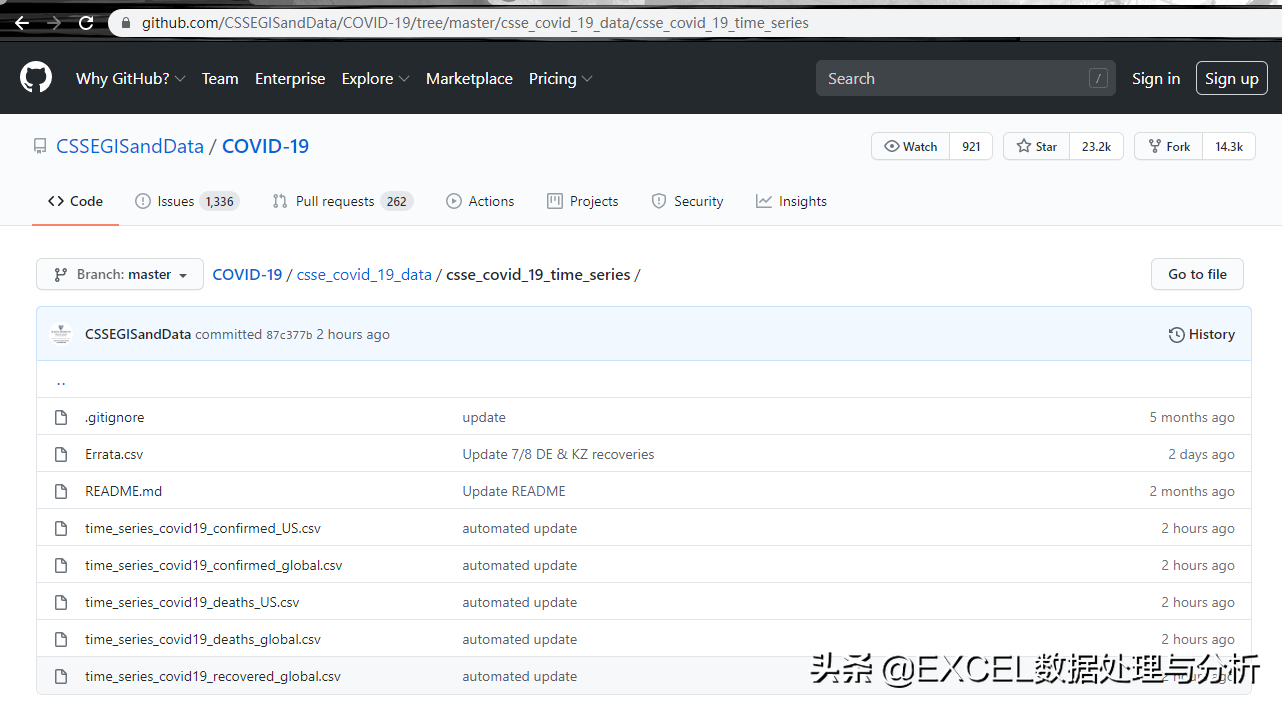Switch to the Code tab

click(76, 201)
